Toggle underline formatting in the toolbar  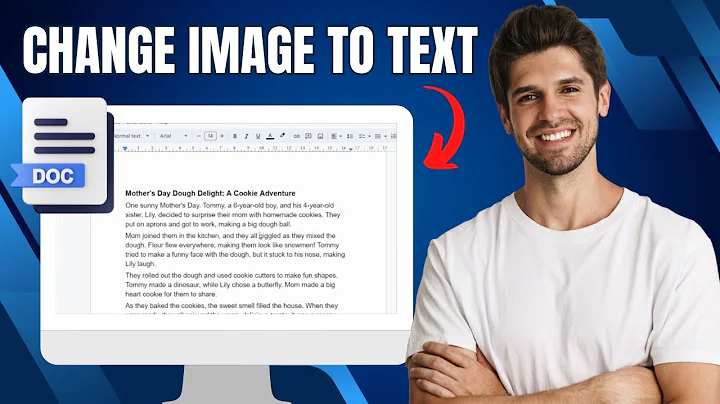[x=258, y=136]
